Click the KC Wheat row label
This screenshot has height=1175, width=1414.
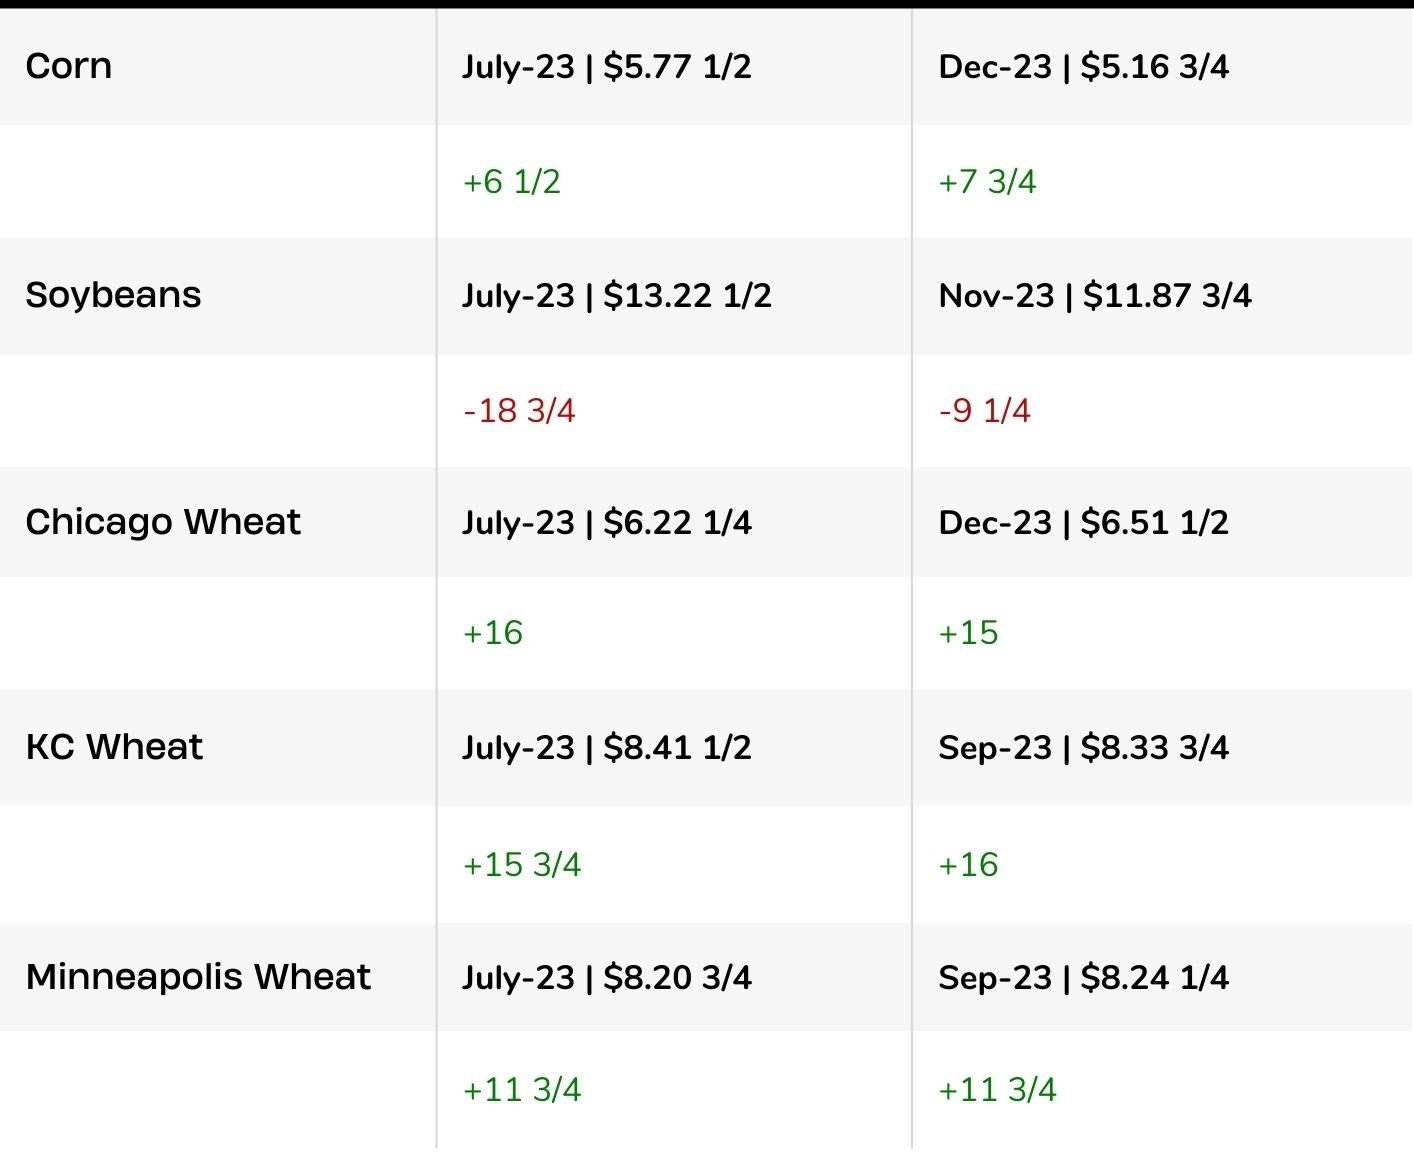click(114, 747)
